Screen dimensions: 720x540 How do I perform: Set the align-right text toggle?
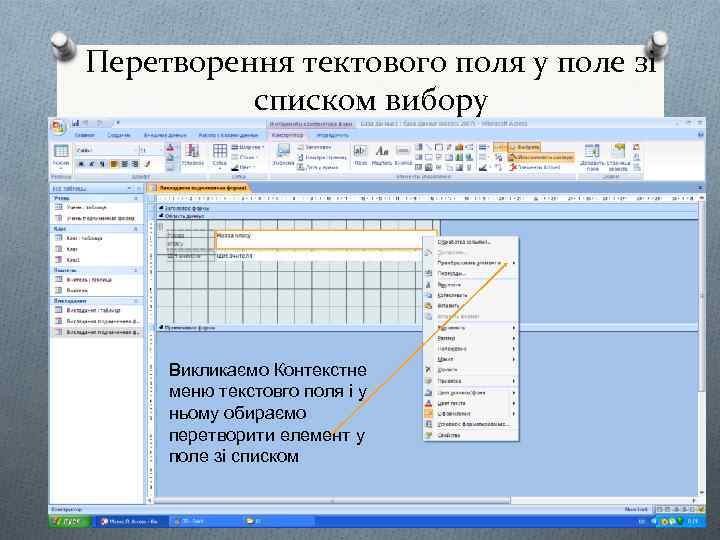pos(135,164)
